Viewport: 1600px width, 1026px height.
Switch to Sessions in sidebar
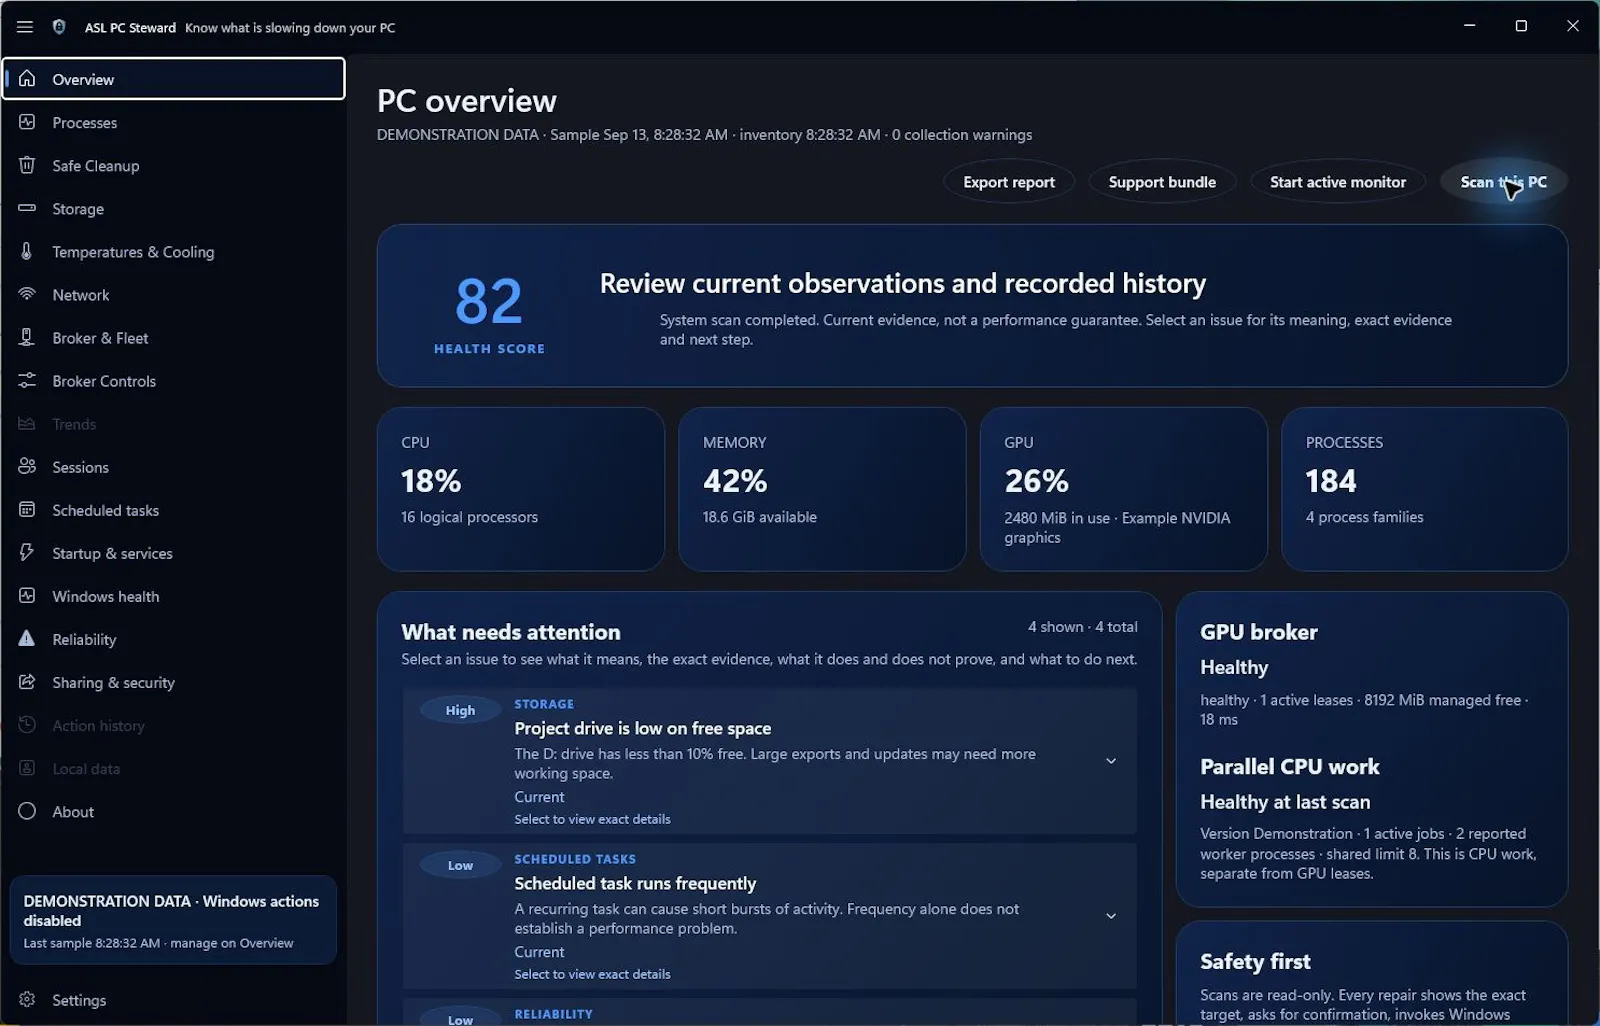[x=174, y=466]
